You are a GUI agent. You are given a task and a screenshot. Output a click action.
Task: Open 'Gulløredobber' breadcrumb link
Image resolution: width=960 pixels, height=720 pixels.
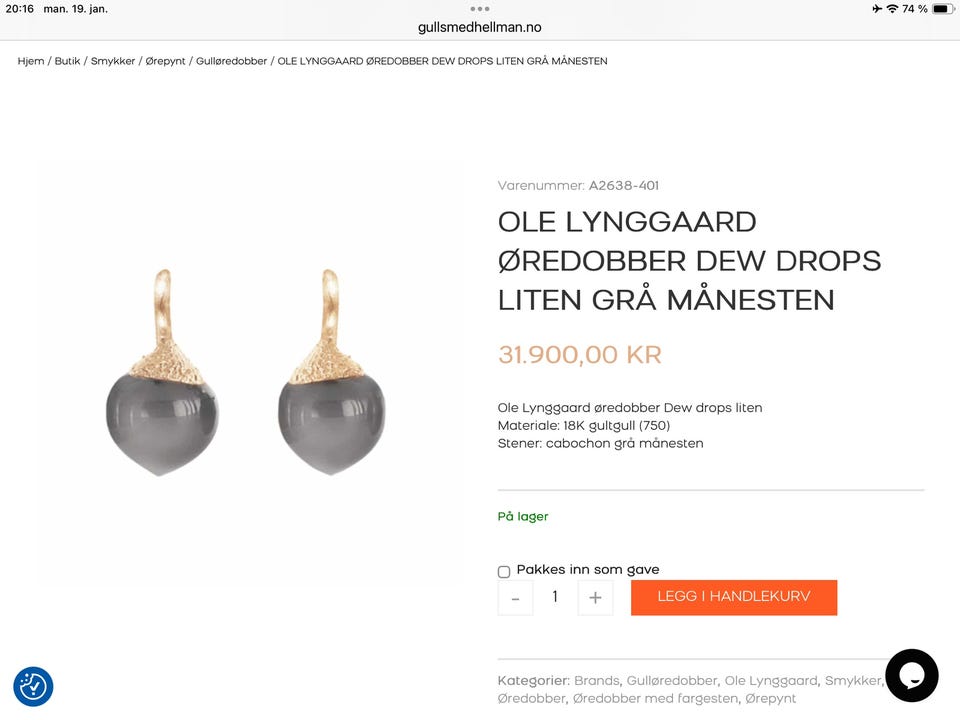coord(231,61)
